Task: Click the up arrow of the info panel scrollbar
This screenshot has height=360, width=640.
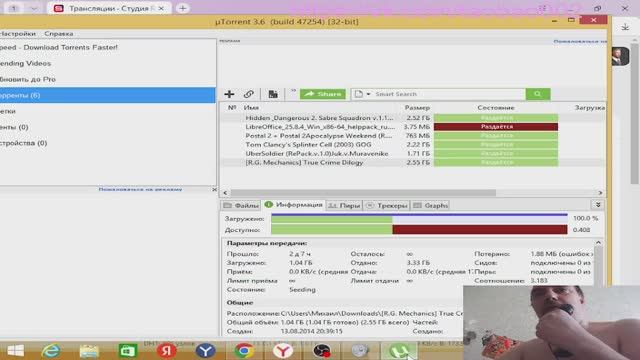Action: pyautogui.click(x=598, y=243)
